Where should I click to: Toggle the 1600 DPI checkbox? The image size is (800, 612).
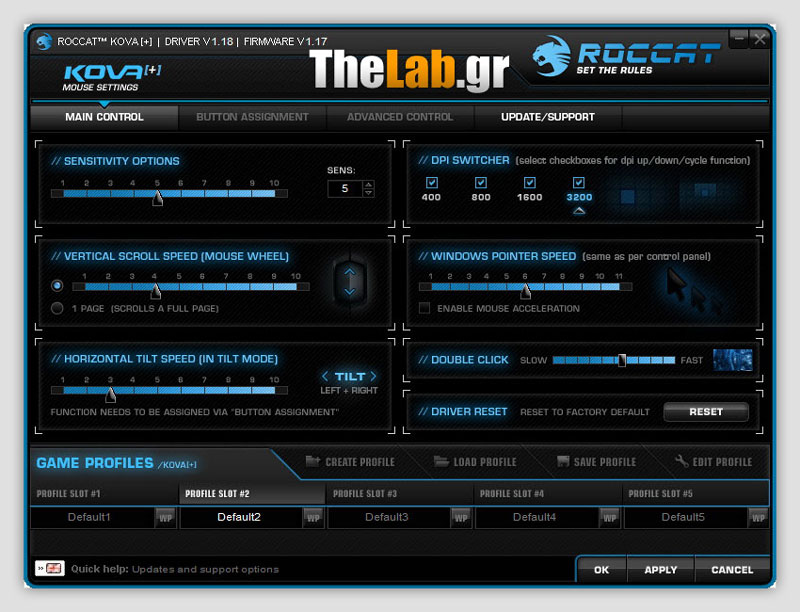530,183
